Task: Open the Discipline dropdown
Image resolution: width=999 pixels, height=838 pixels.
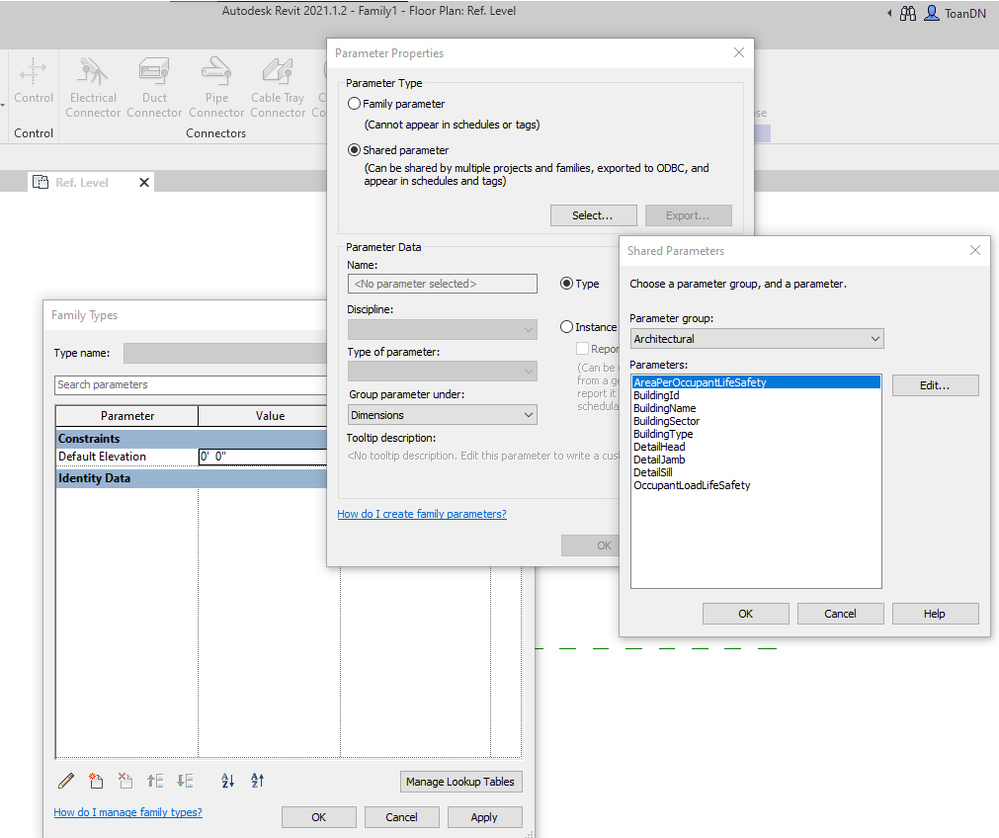Action: (x=442, y=329)
